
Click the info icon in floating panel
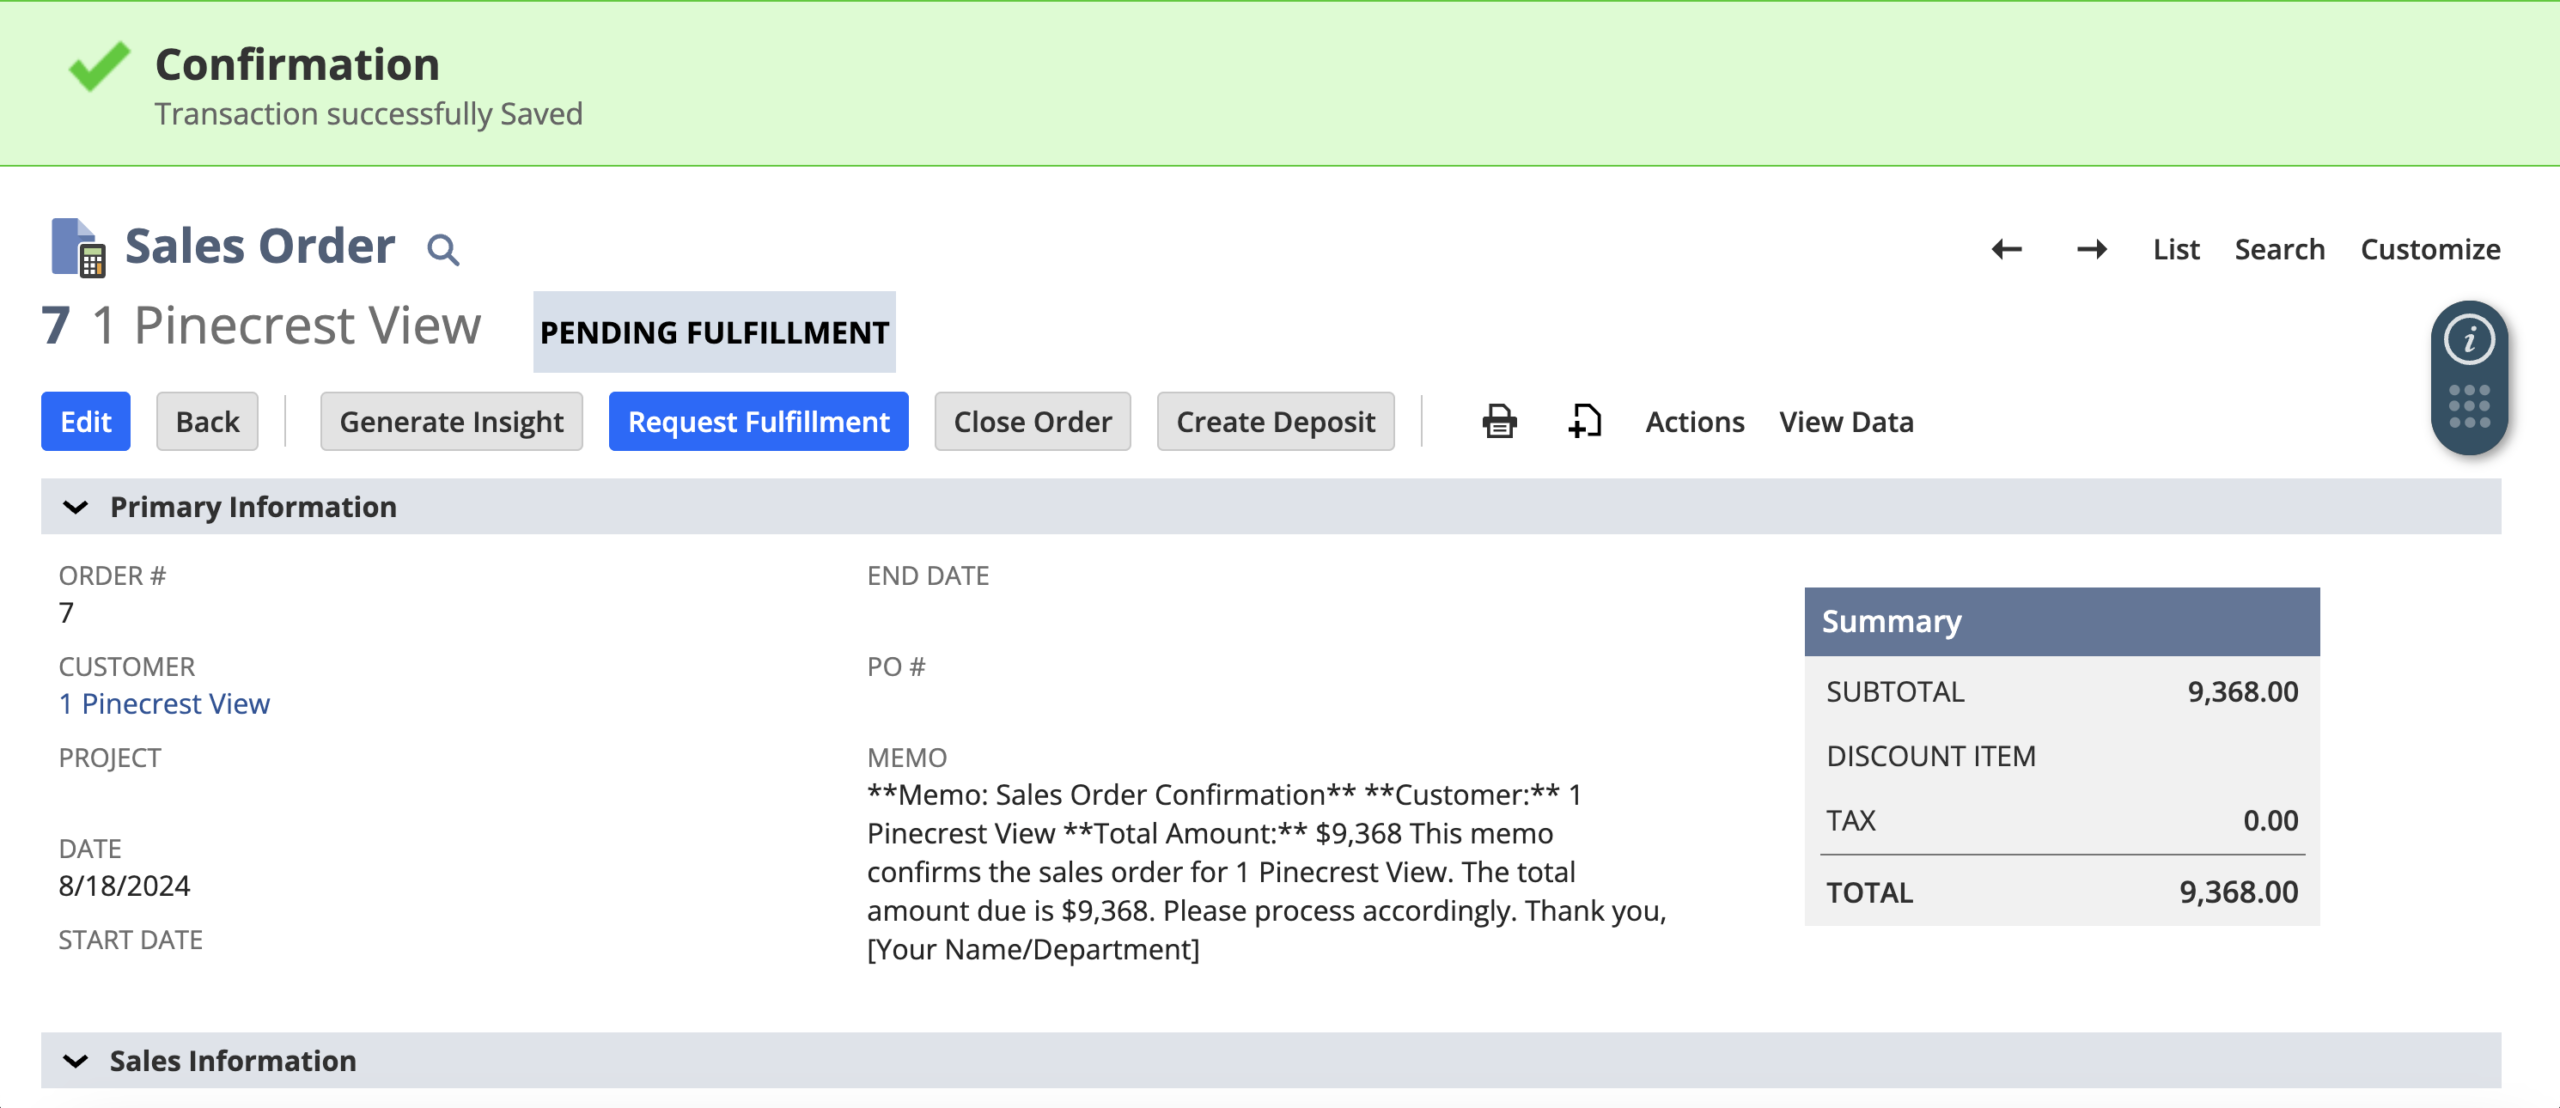point(2469,340)
